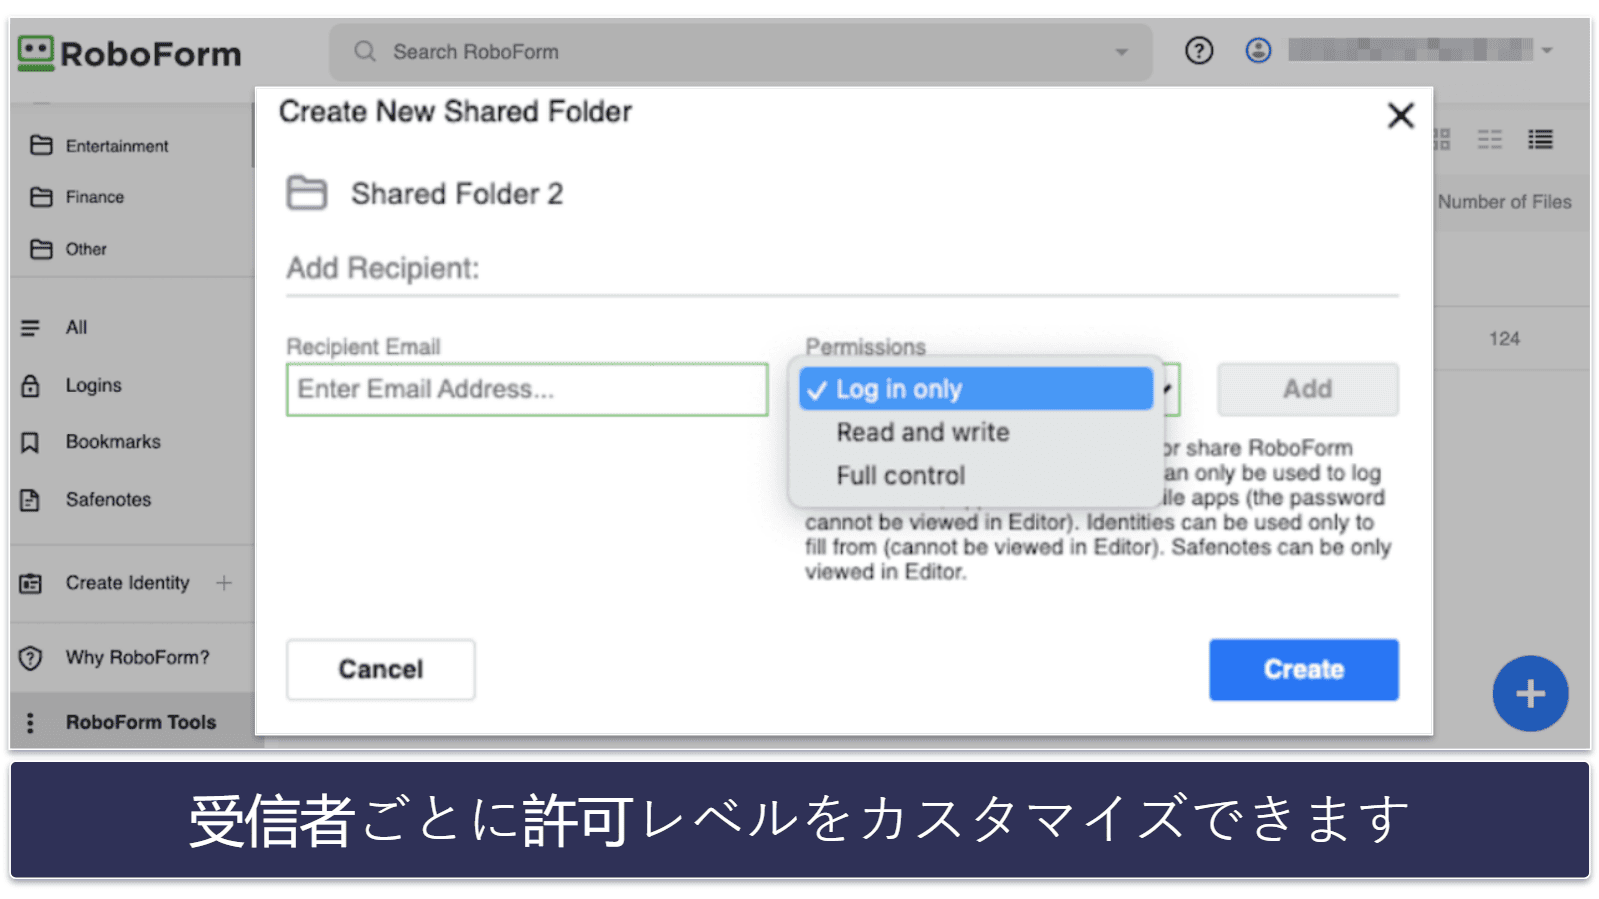Select Logins in sidebar
This screenshot has width=1599, height=899.
point(93,385)
